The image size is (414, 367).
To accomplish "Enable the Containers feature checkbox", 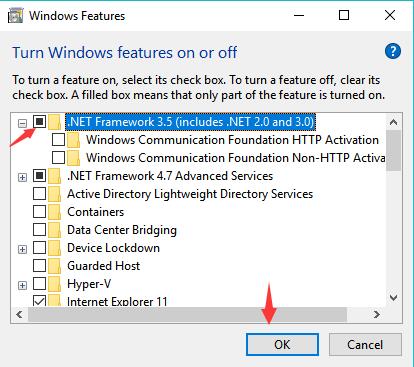I will tap(39, 212).
